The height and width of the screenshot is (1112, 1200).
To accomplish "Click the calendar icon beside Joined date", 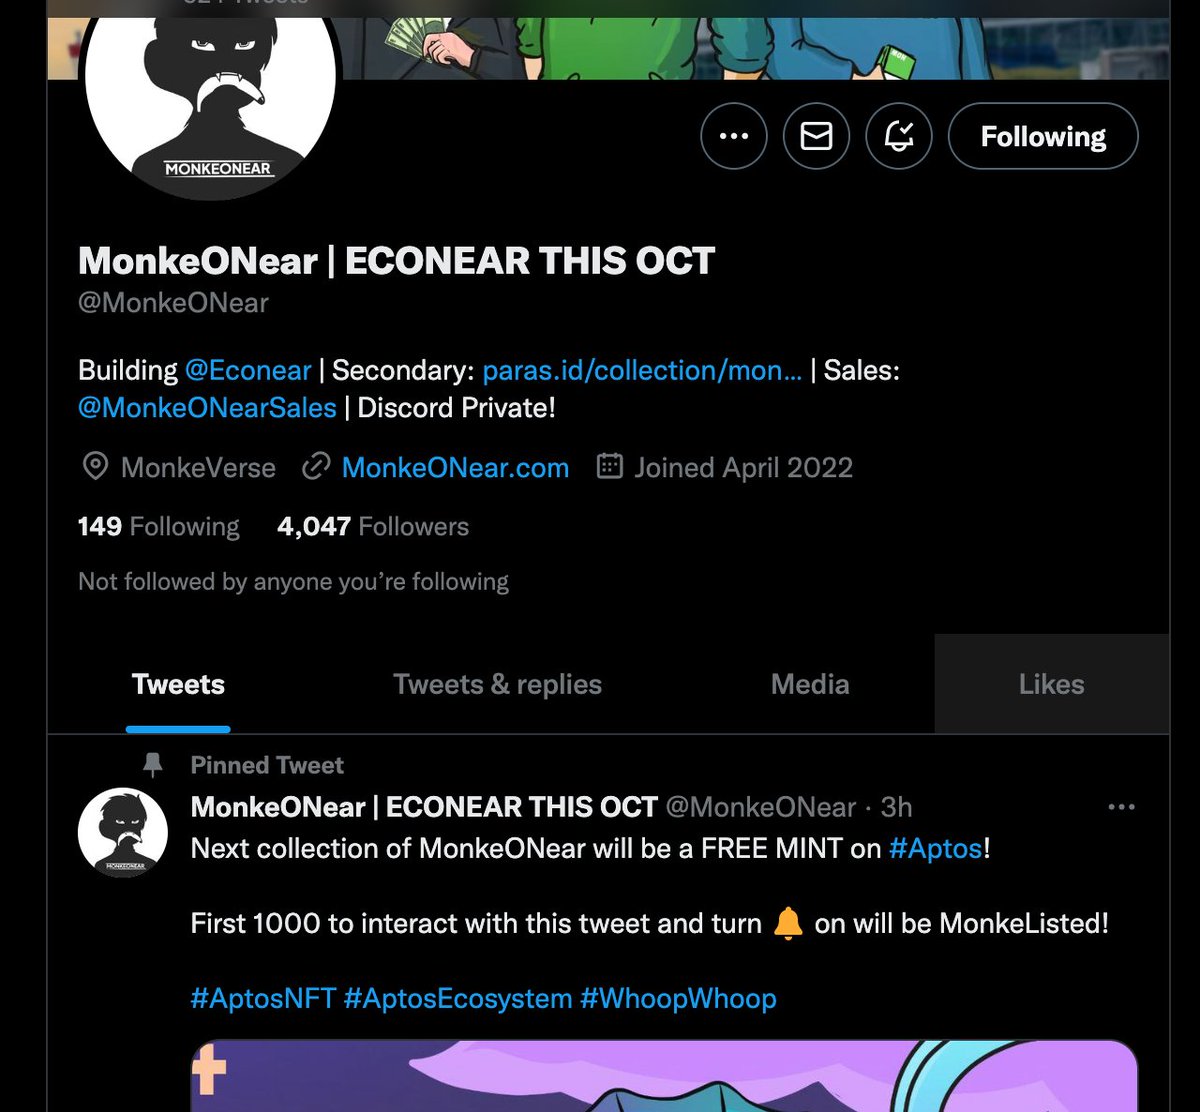I will [610, 467].
